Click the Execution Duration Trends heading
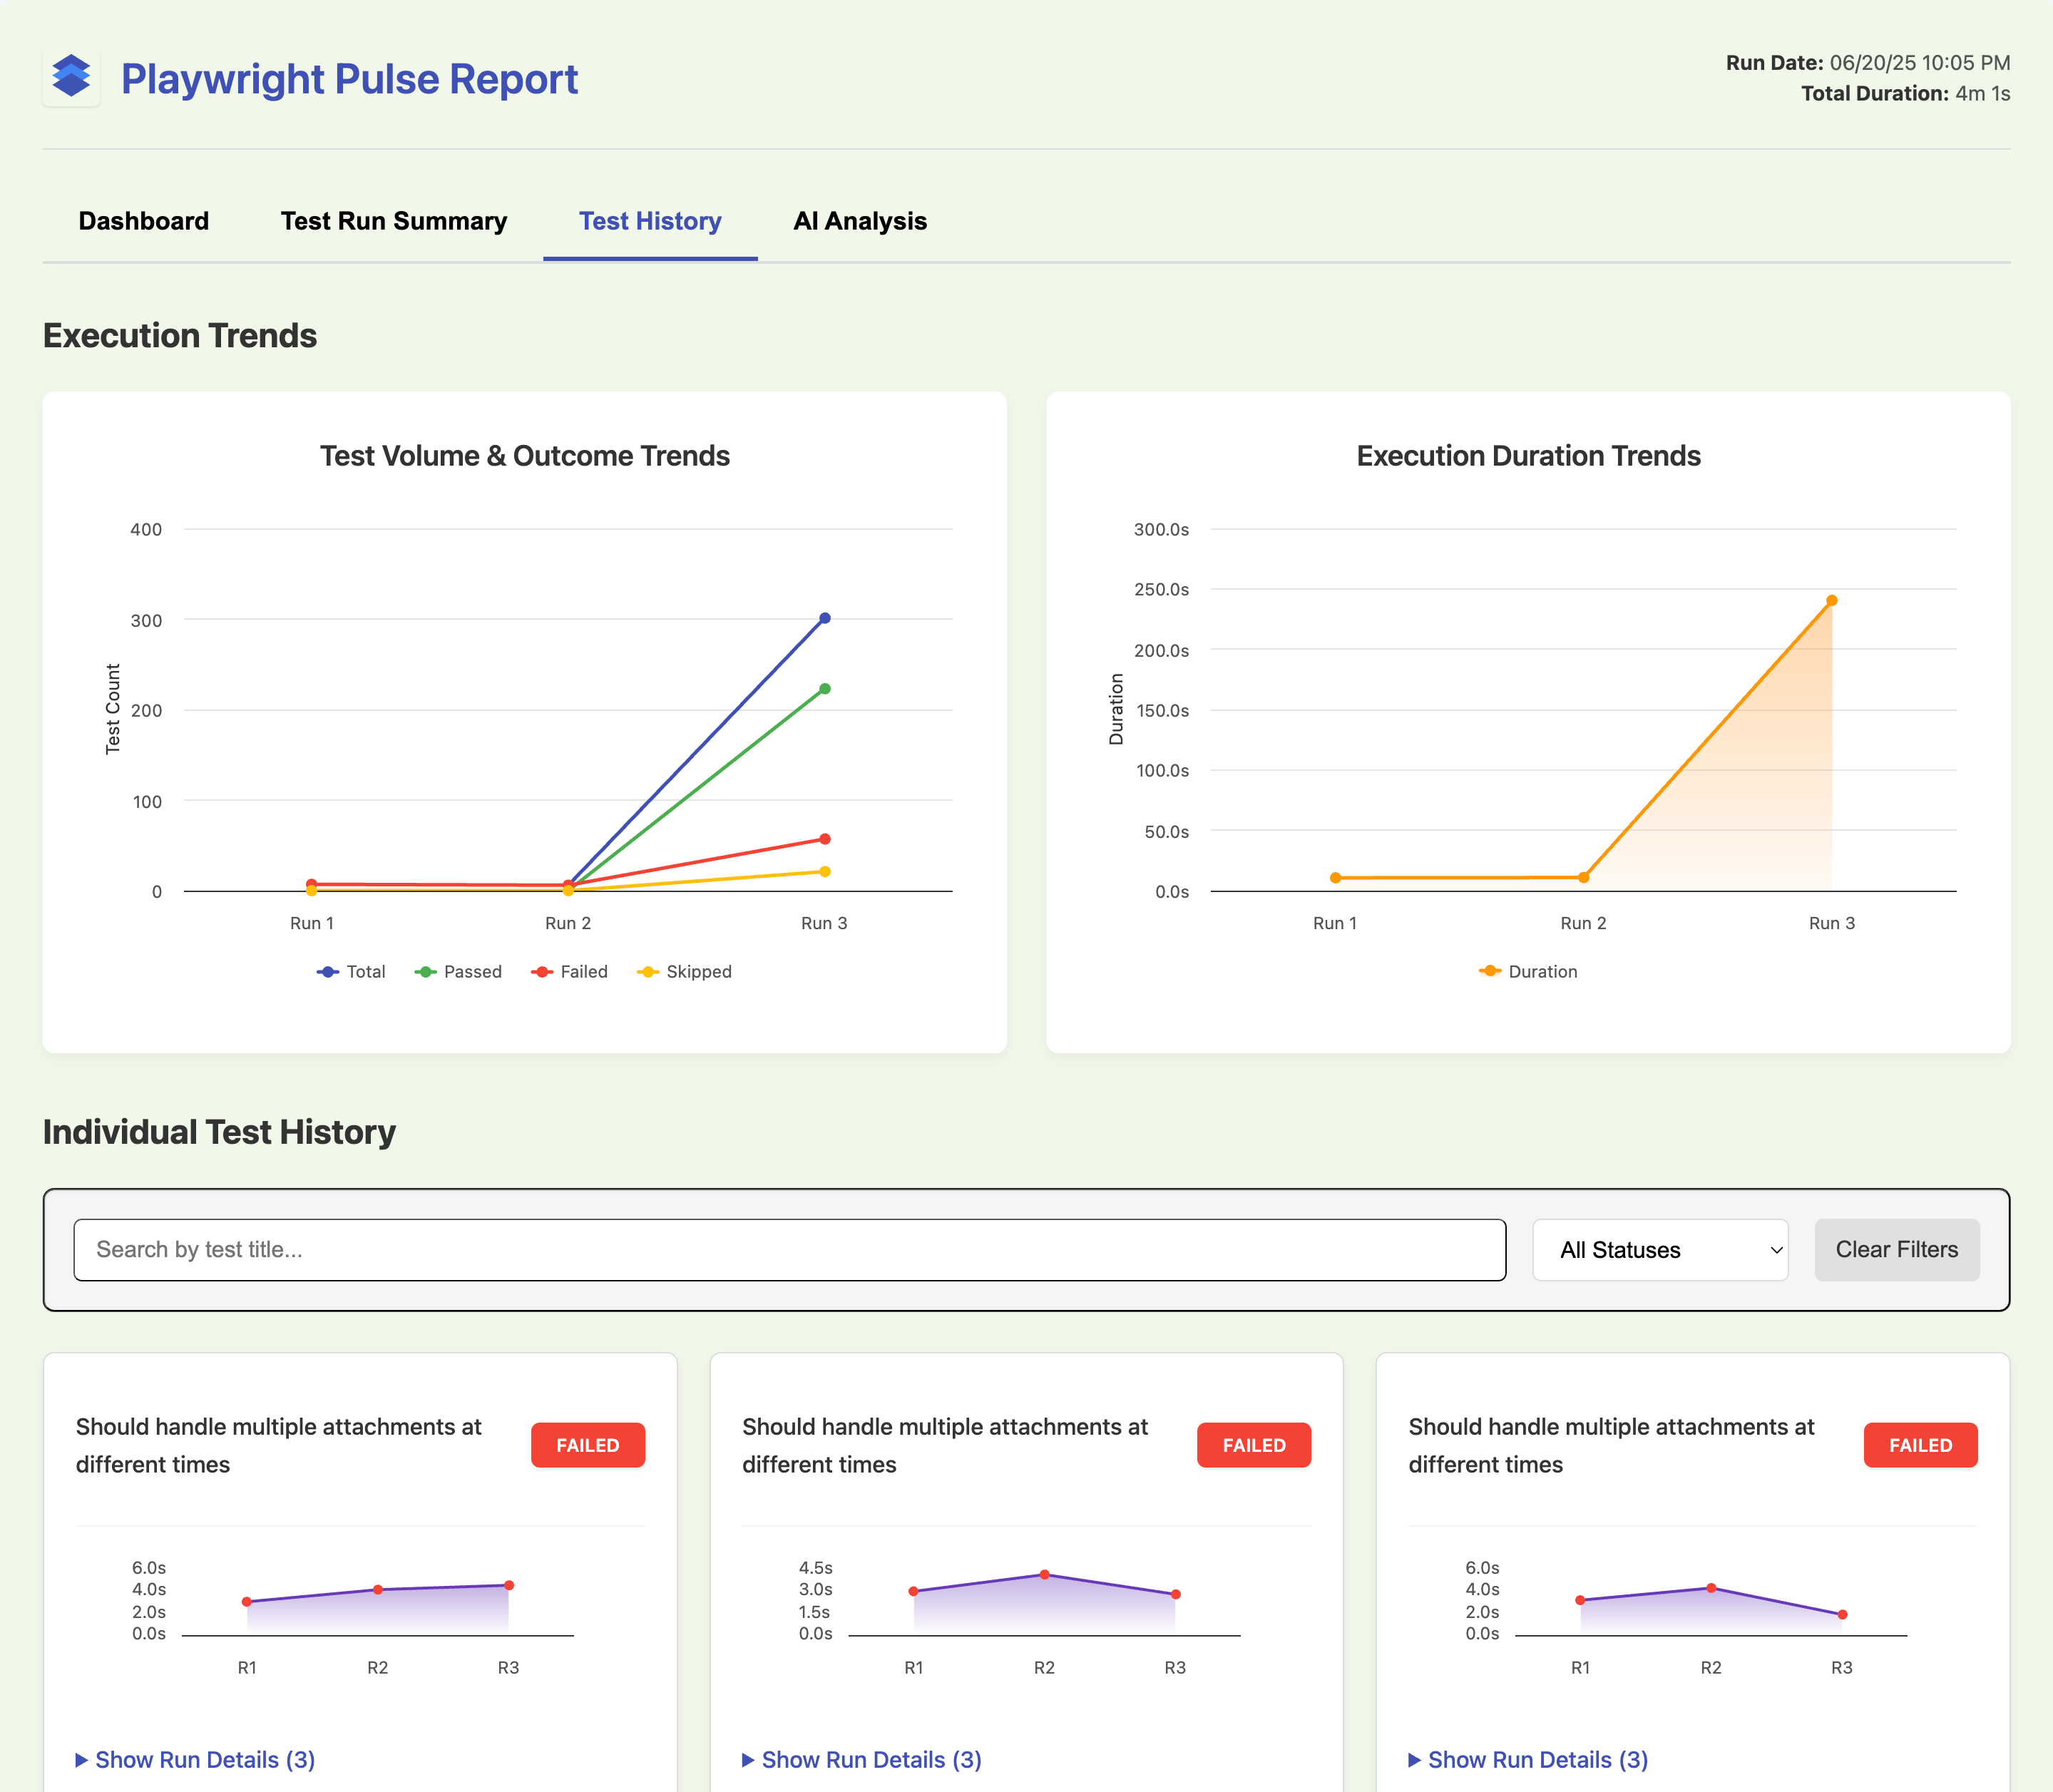Screen dimensions: 2053x1792 click(x=1528, y=456)
